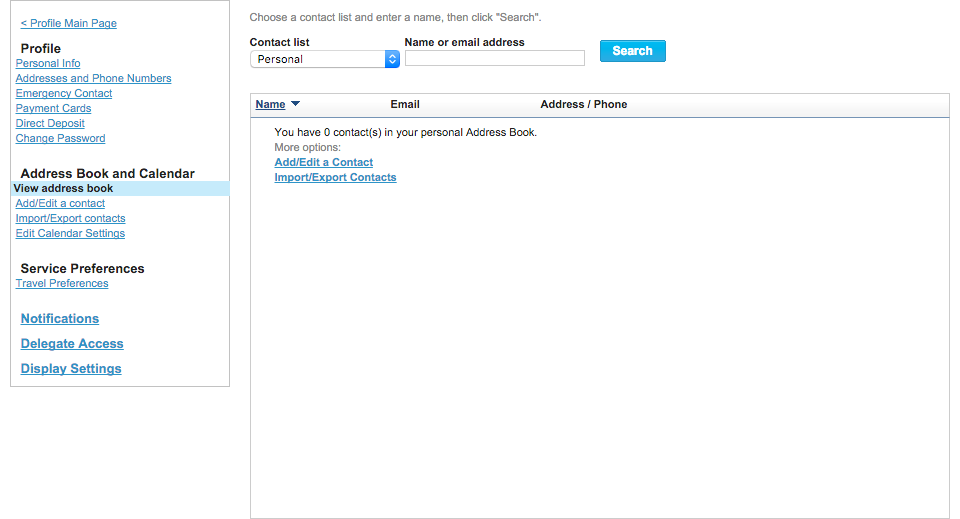This screenshot has width=960, height=519.
Task: Open the Display Settings section
Action: (x=71, y=369)
